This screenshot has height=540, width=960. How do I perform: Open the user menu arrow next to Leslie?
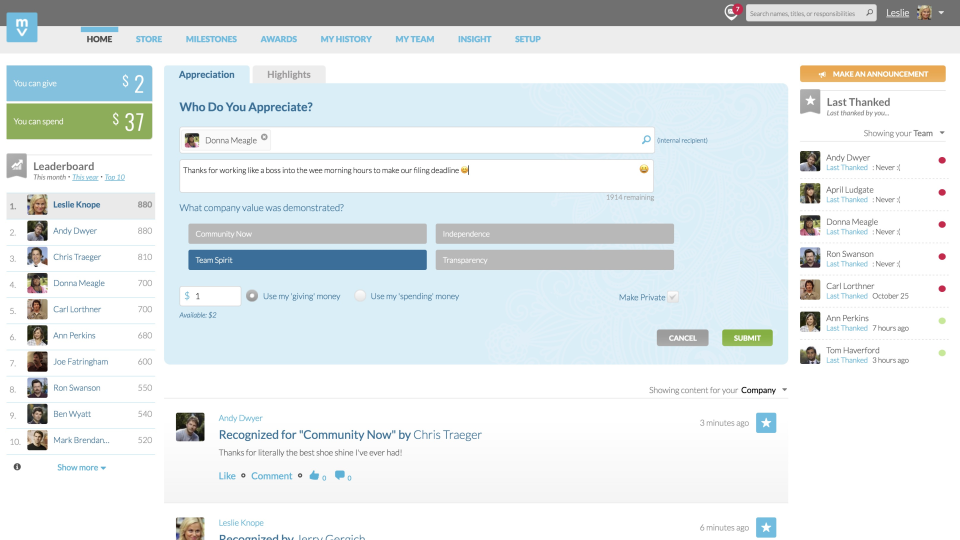[942, 13]
